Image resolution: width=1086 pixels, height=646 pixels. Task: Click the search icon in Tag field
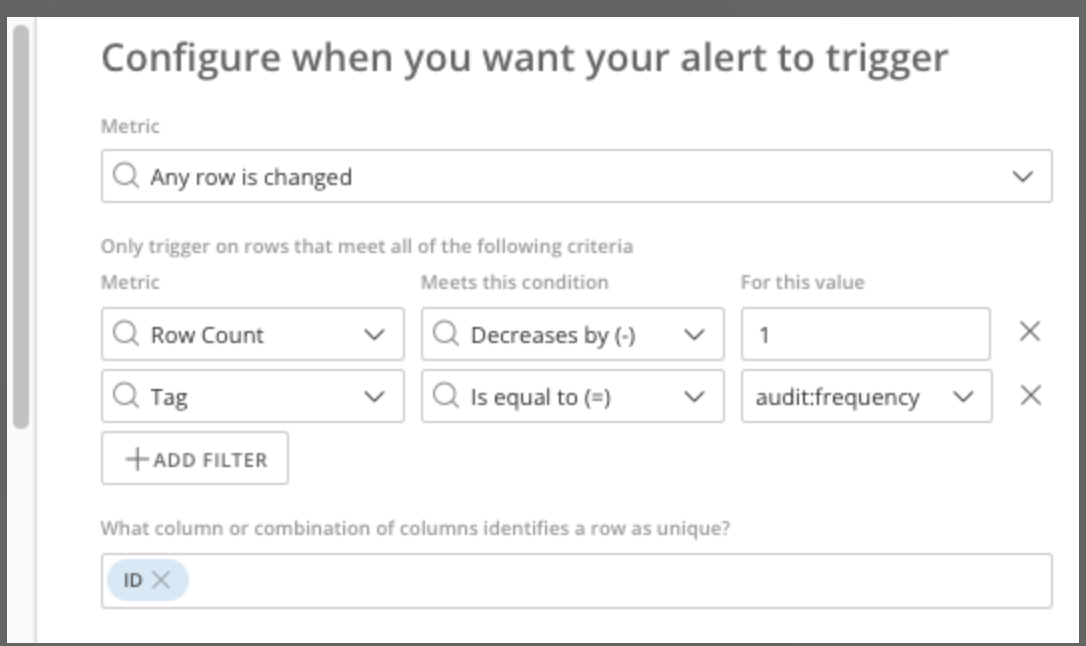point(126,396)
